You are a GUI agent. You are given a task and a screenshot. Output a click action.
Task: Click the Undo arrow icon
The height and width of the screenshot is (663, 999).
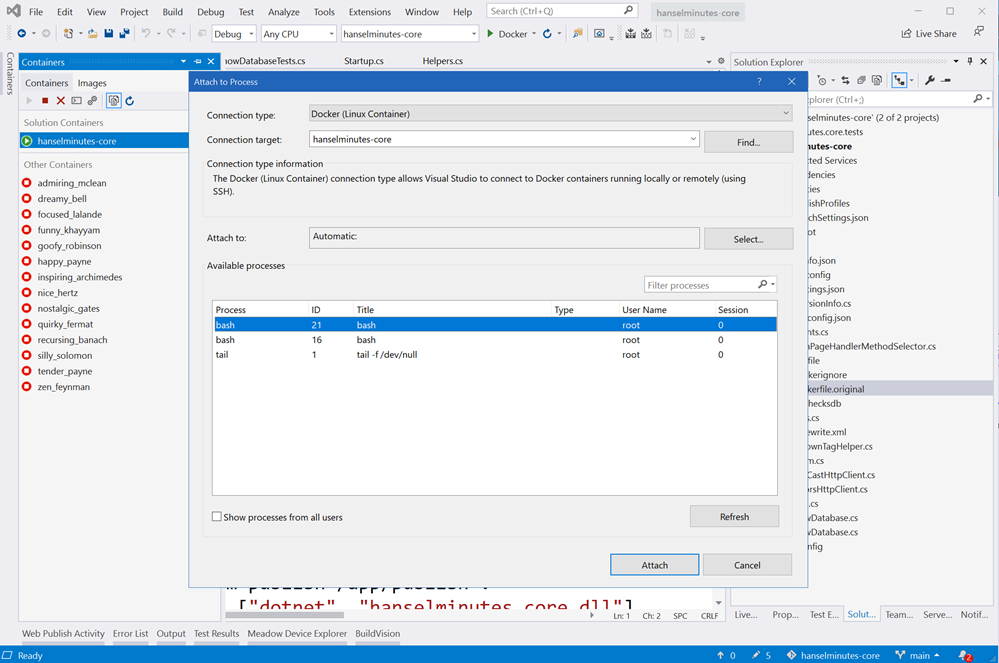click(146, 34)
